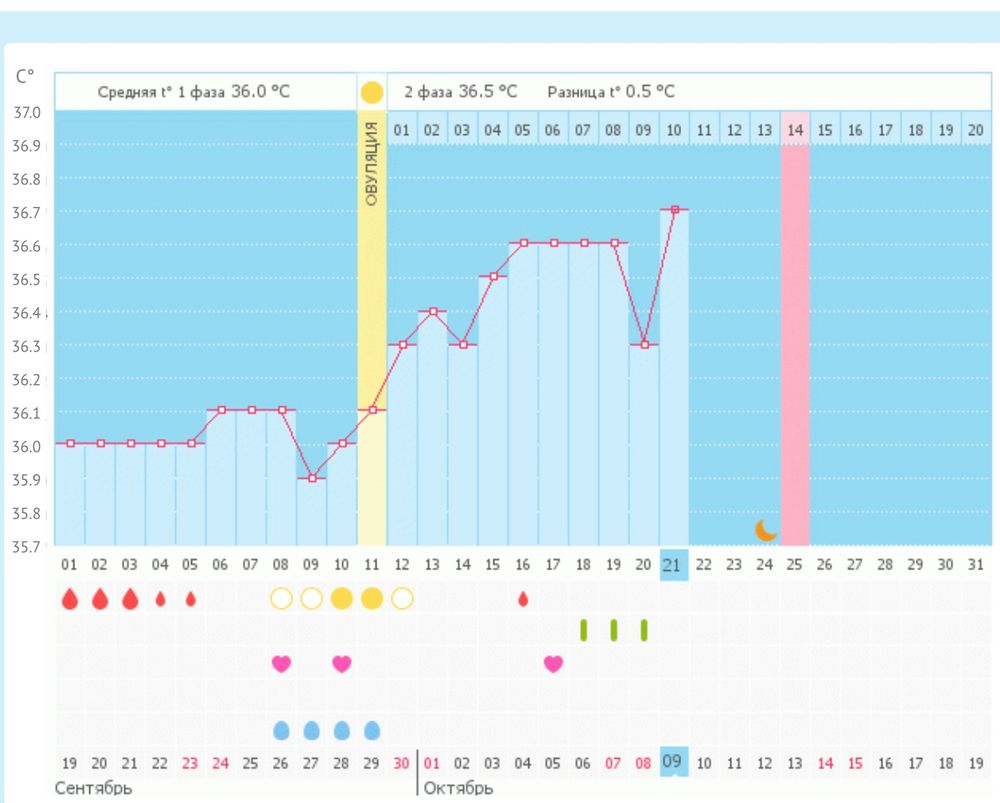The image size is (1000, 803).
Task: Select the 36.3 data point on cycle day 20
Action: [645, 344]
